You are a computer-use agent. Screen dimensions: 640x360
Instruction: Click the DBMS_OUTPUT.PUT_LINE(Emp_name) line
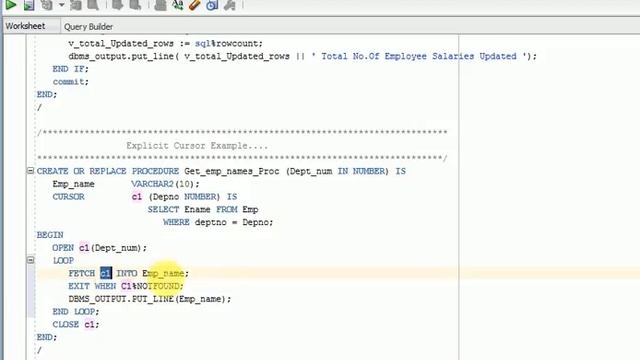pyautogui.click(x=150, y=299)
